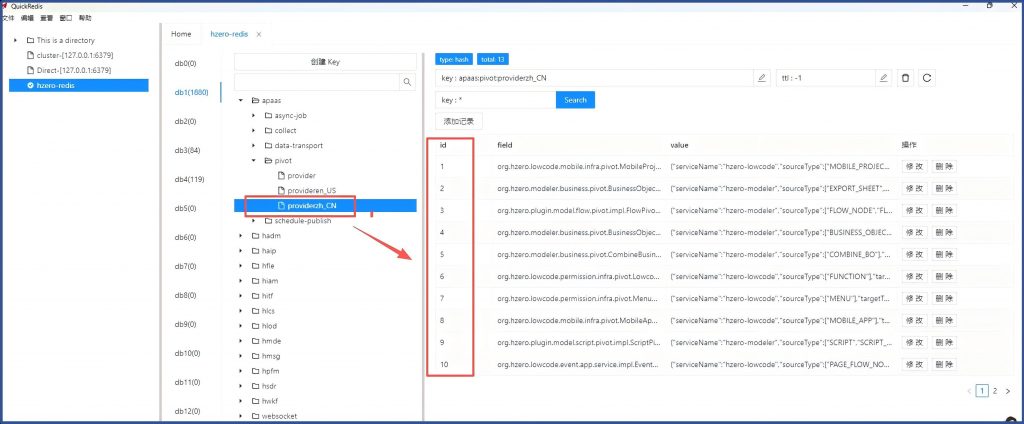
Task: Select the cluster-[127.0.0.1:6379] connection
Action: point(74,56)
